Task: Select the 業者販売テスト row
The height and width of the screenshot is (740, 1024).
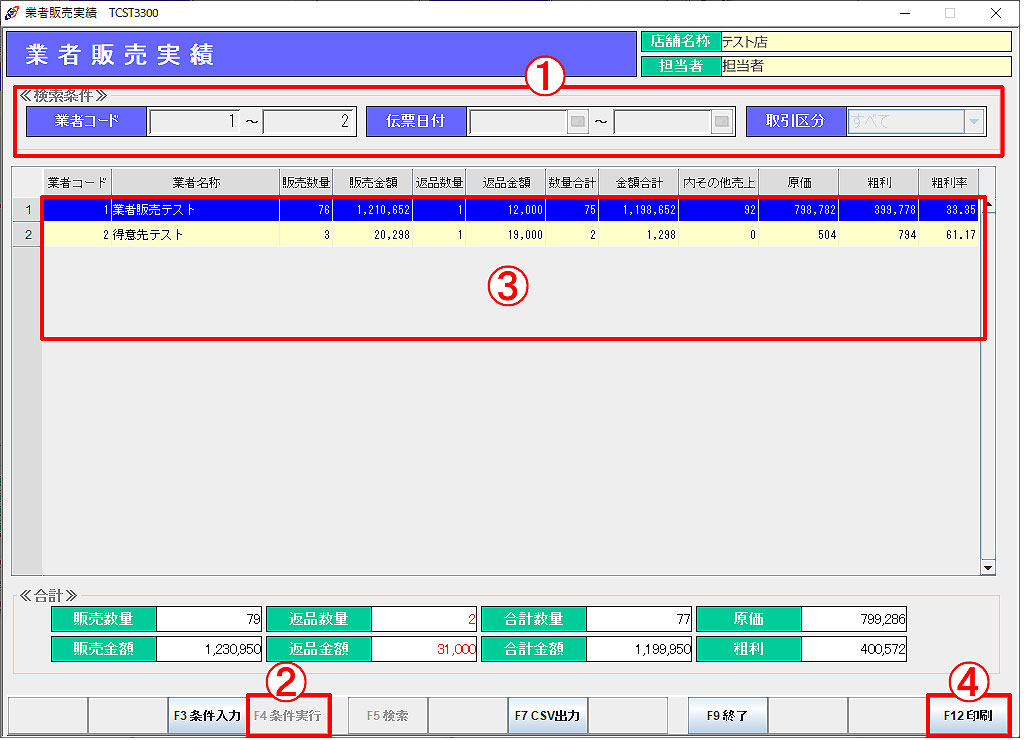Action: click(x=195, y=210)
